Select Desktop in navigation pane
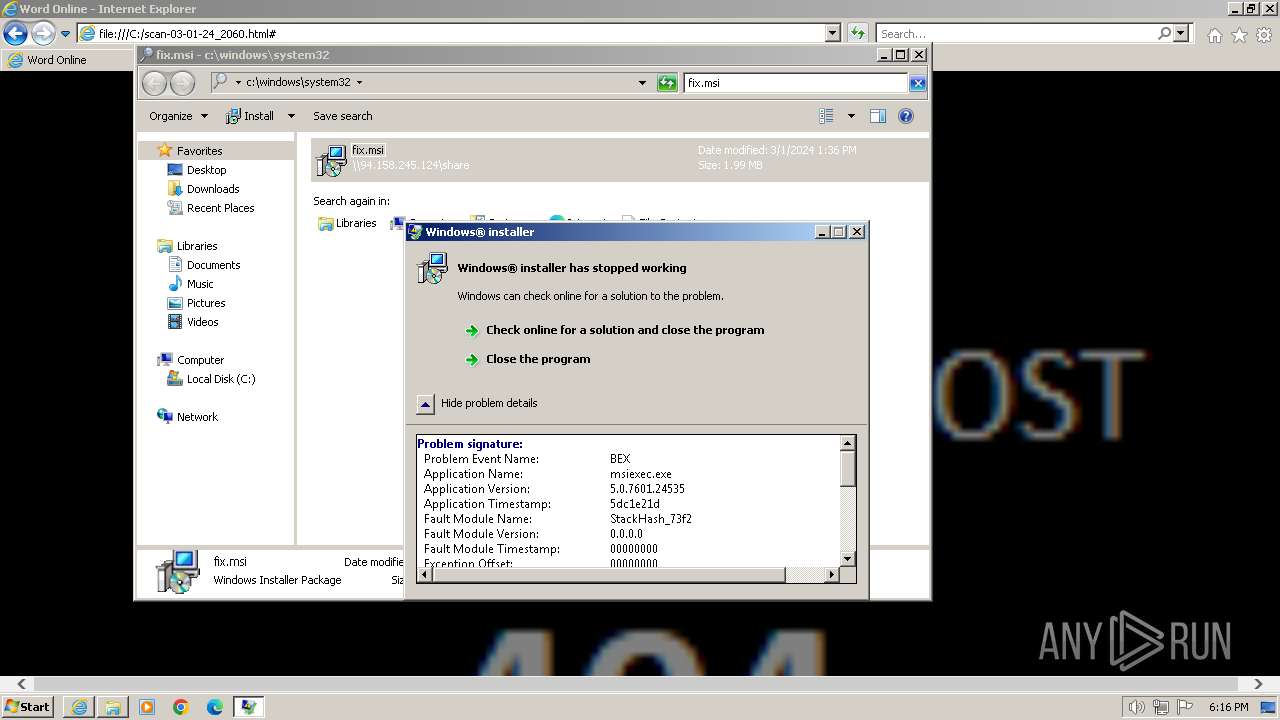Screen dimensions: 1280x720 tap(206, 170)
